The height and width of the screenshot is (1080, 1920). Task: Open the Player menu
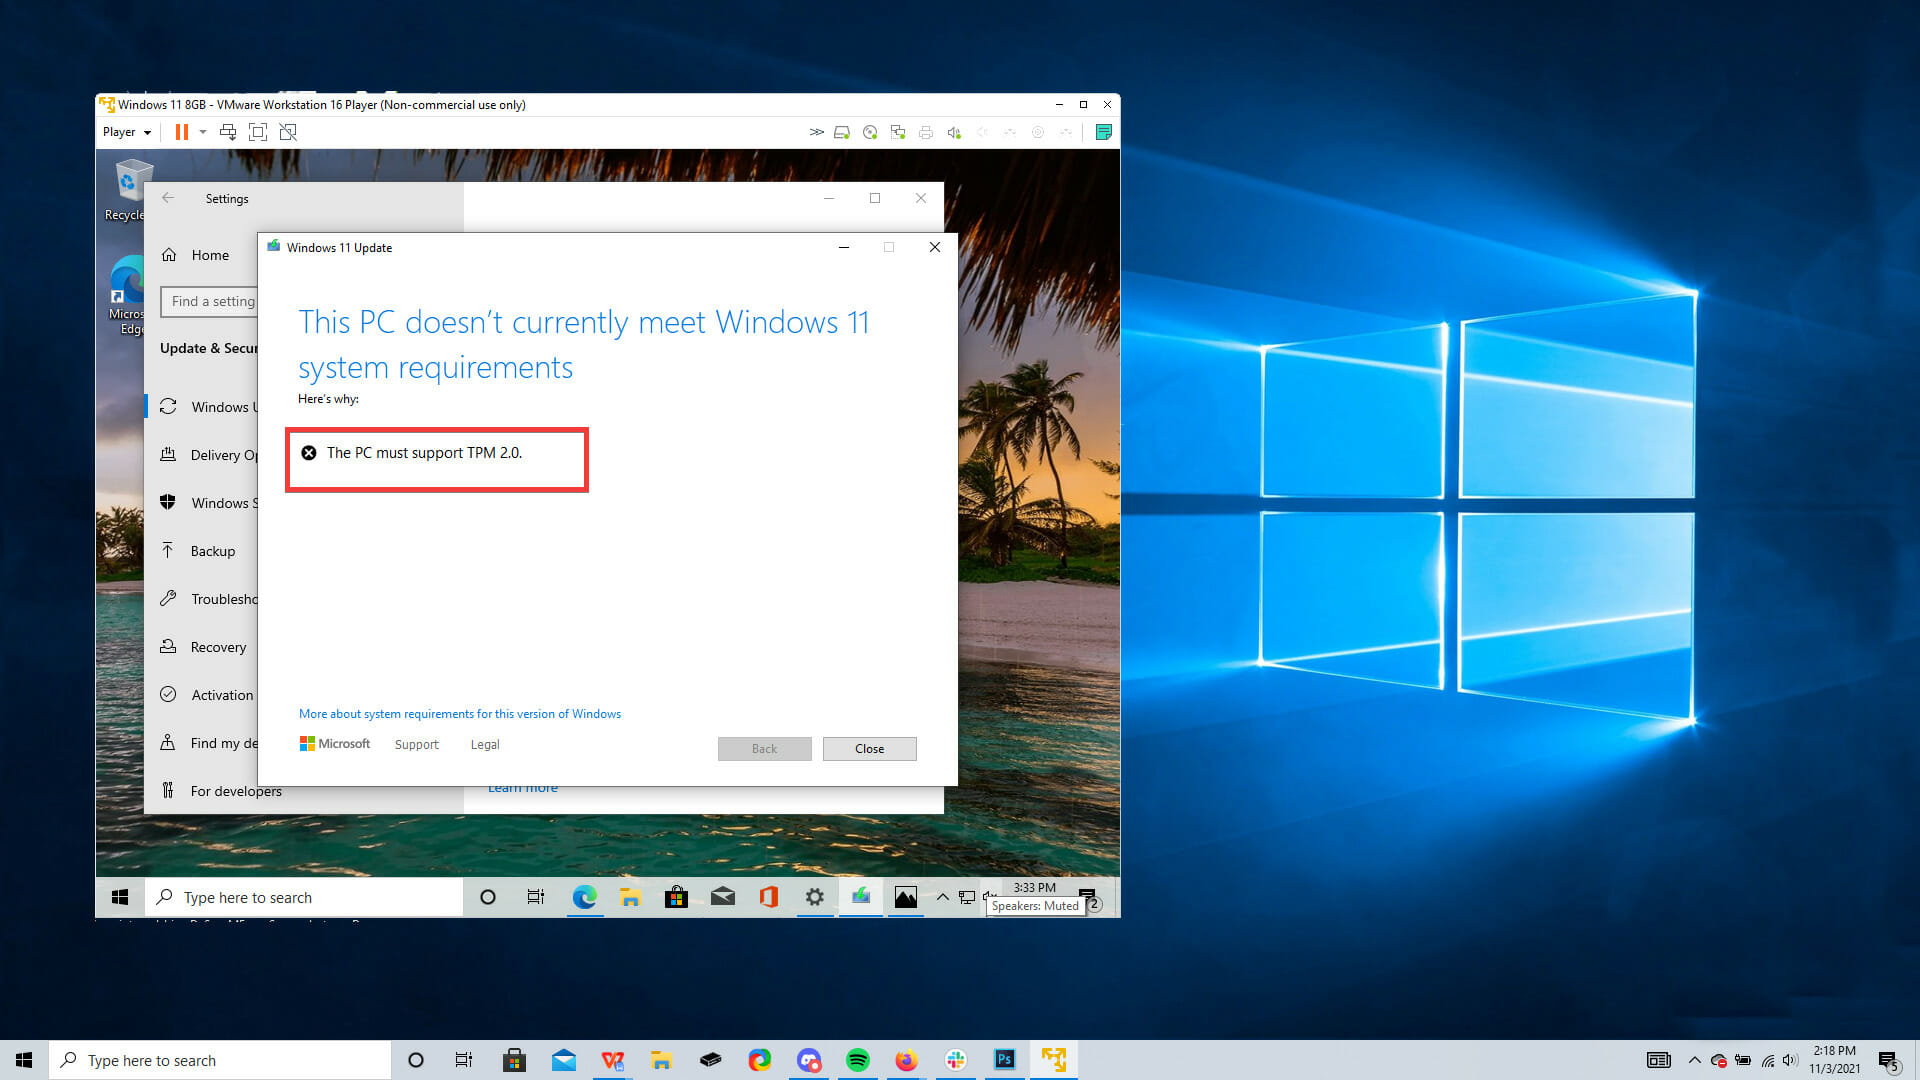pyautogui.click(x=120, y=131)
